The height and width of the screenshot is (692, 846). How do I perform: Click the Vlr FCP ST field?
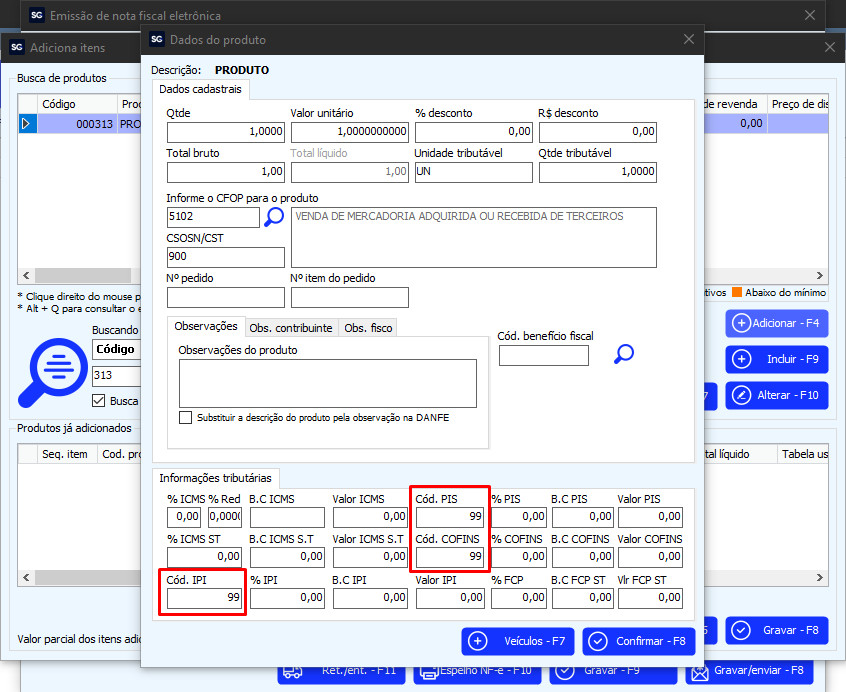click(x=651, y=598)
